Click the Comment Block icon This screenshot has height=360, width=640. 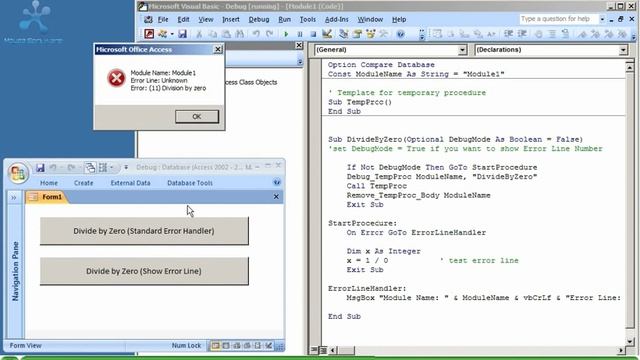[552, 34]
